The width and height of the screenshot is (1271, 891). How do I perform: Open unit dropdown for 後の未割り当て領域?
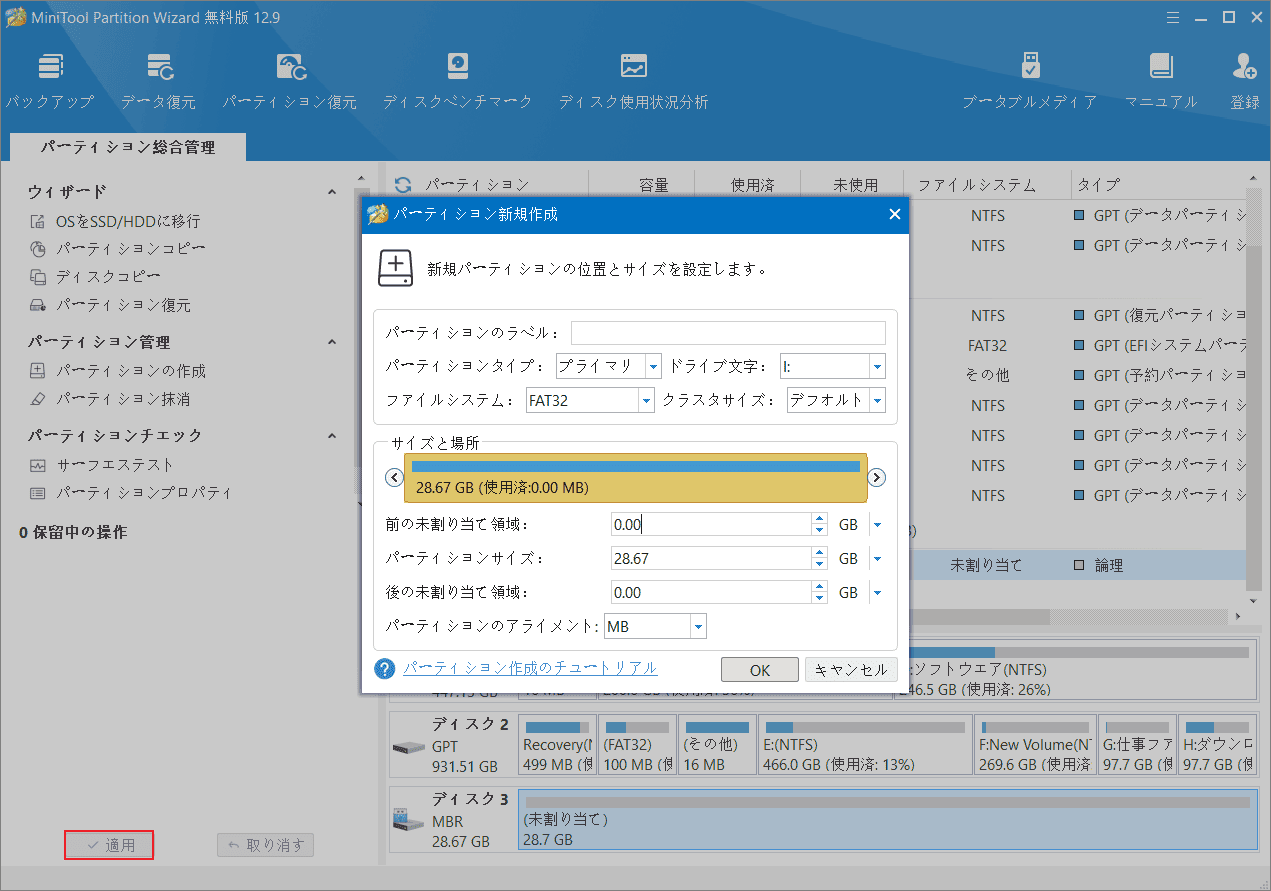pyautogui.click(x=877, y=593)
